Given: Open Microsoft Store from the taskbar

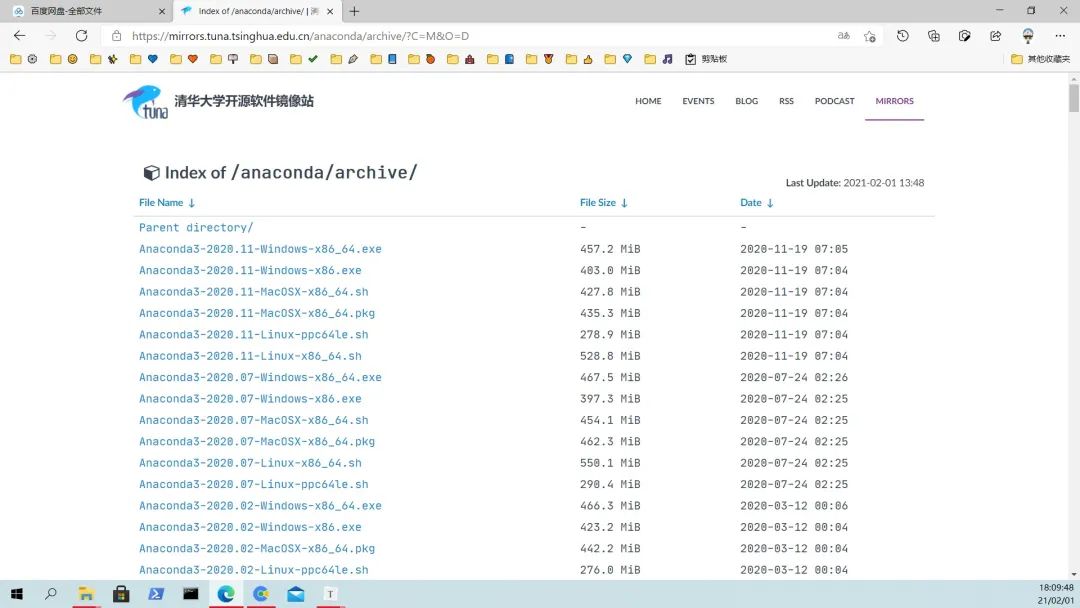Looking at the screenshot, I should pyautogui.click(x=121, y=594).
